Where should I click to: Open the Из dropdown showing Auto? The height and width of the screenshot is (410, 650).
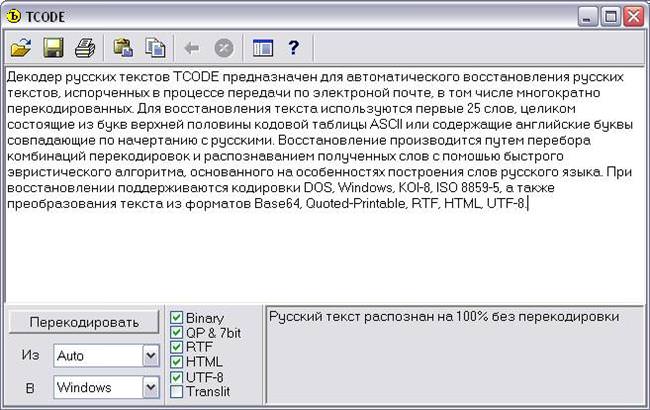[x=151, y=355]
